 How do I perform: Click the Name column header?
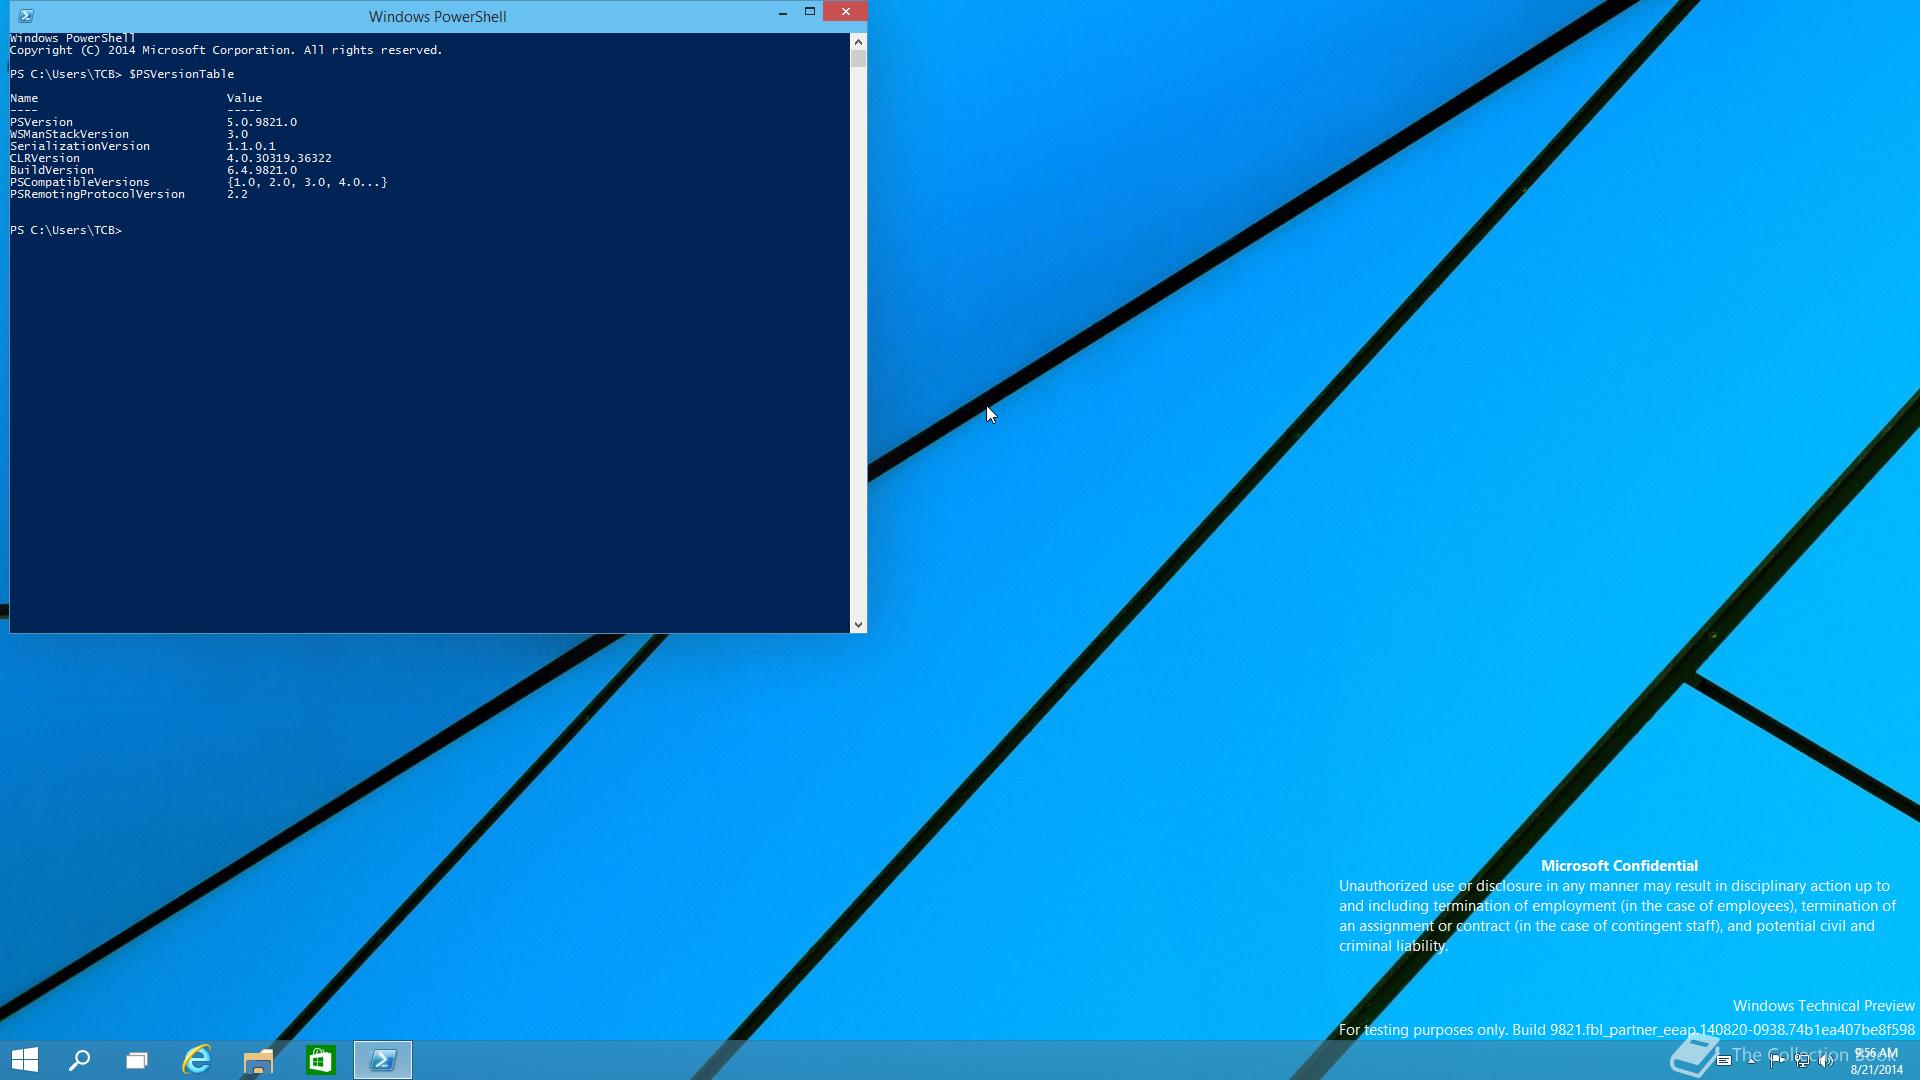tap(24, 98)
